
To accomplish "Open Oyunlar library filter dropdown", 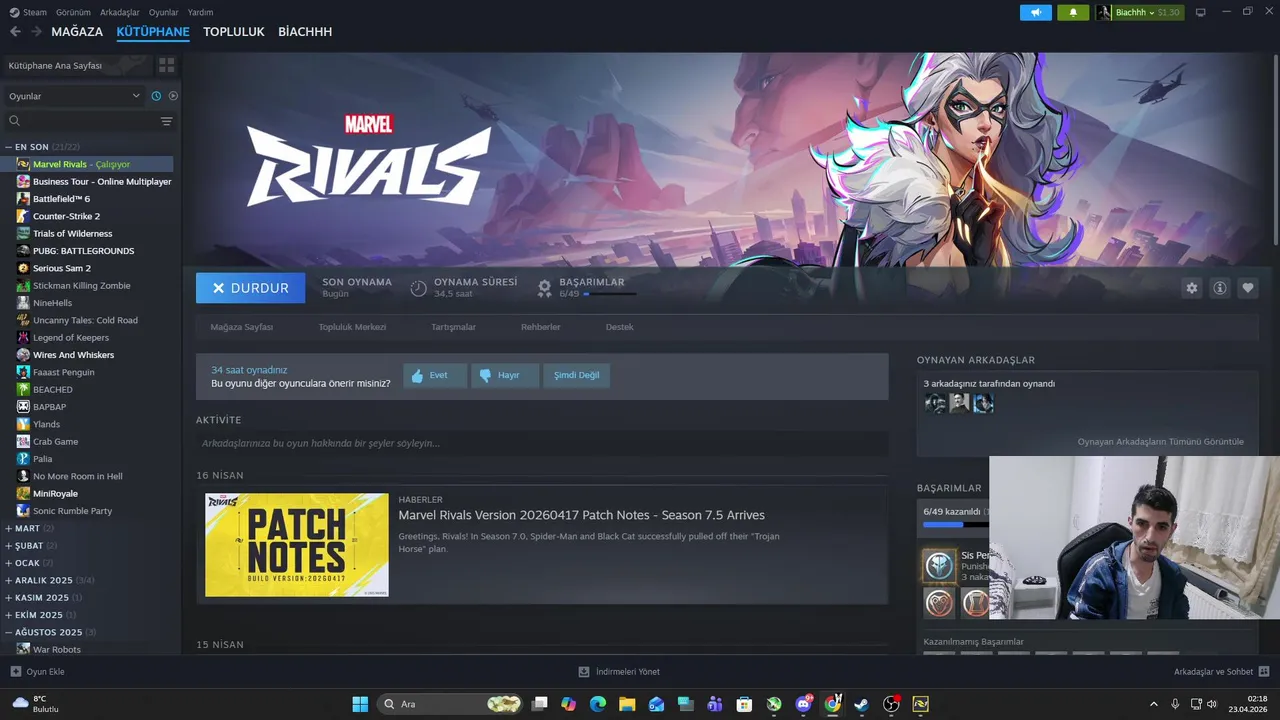I will coord(74,96).
